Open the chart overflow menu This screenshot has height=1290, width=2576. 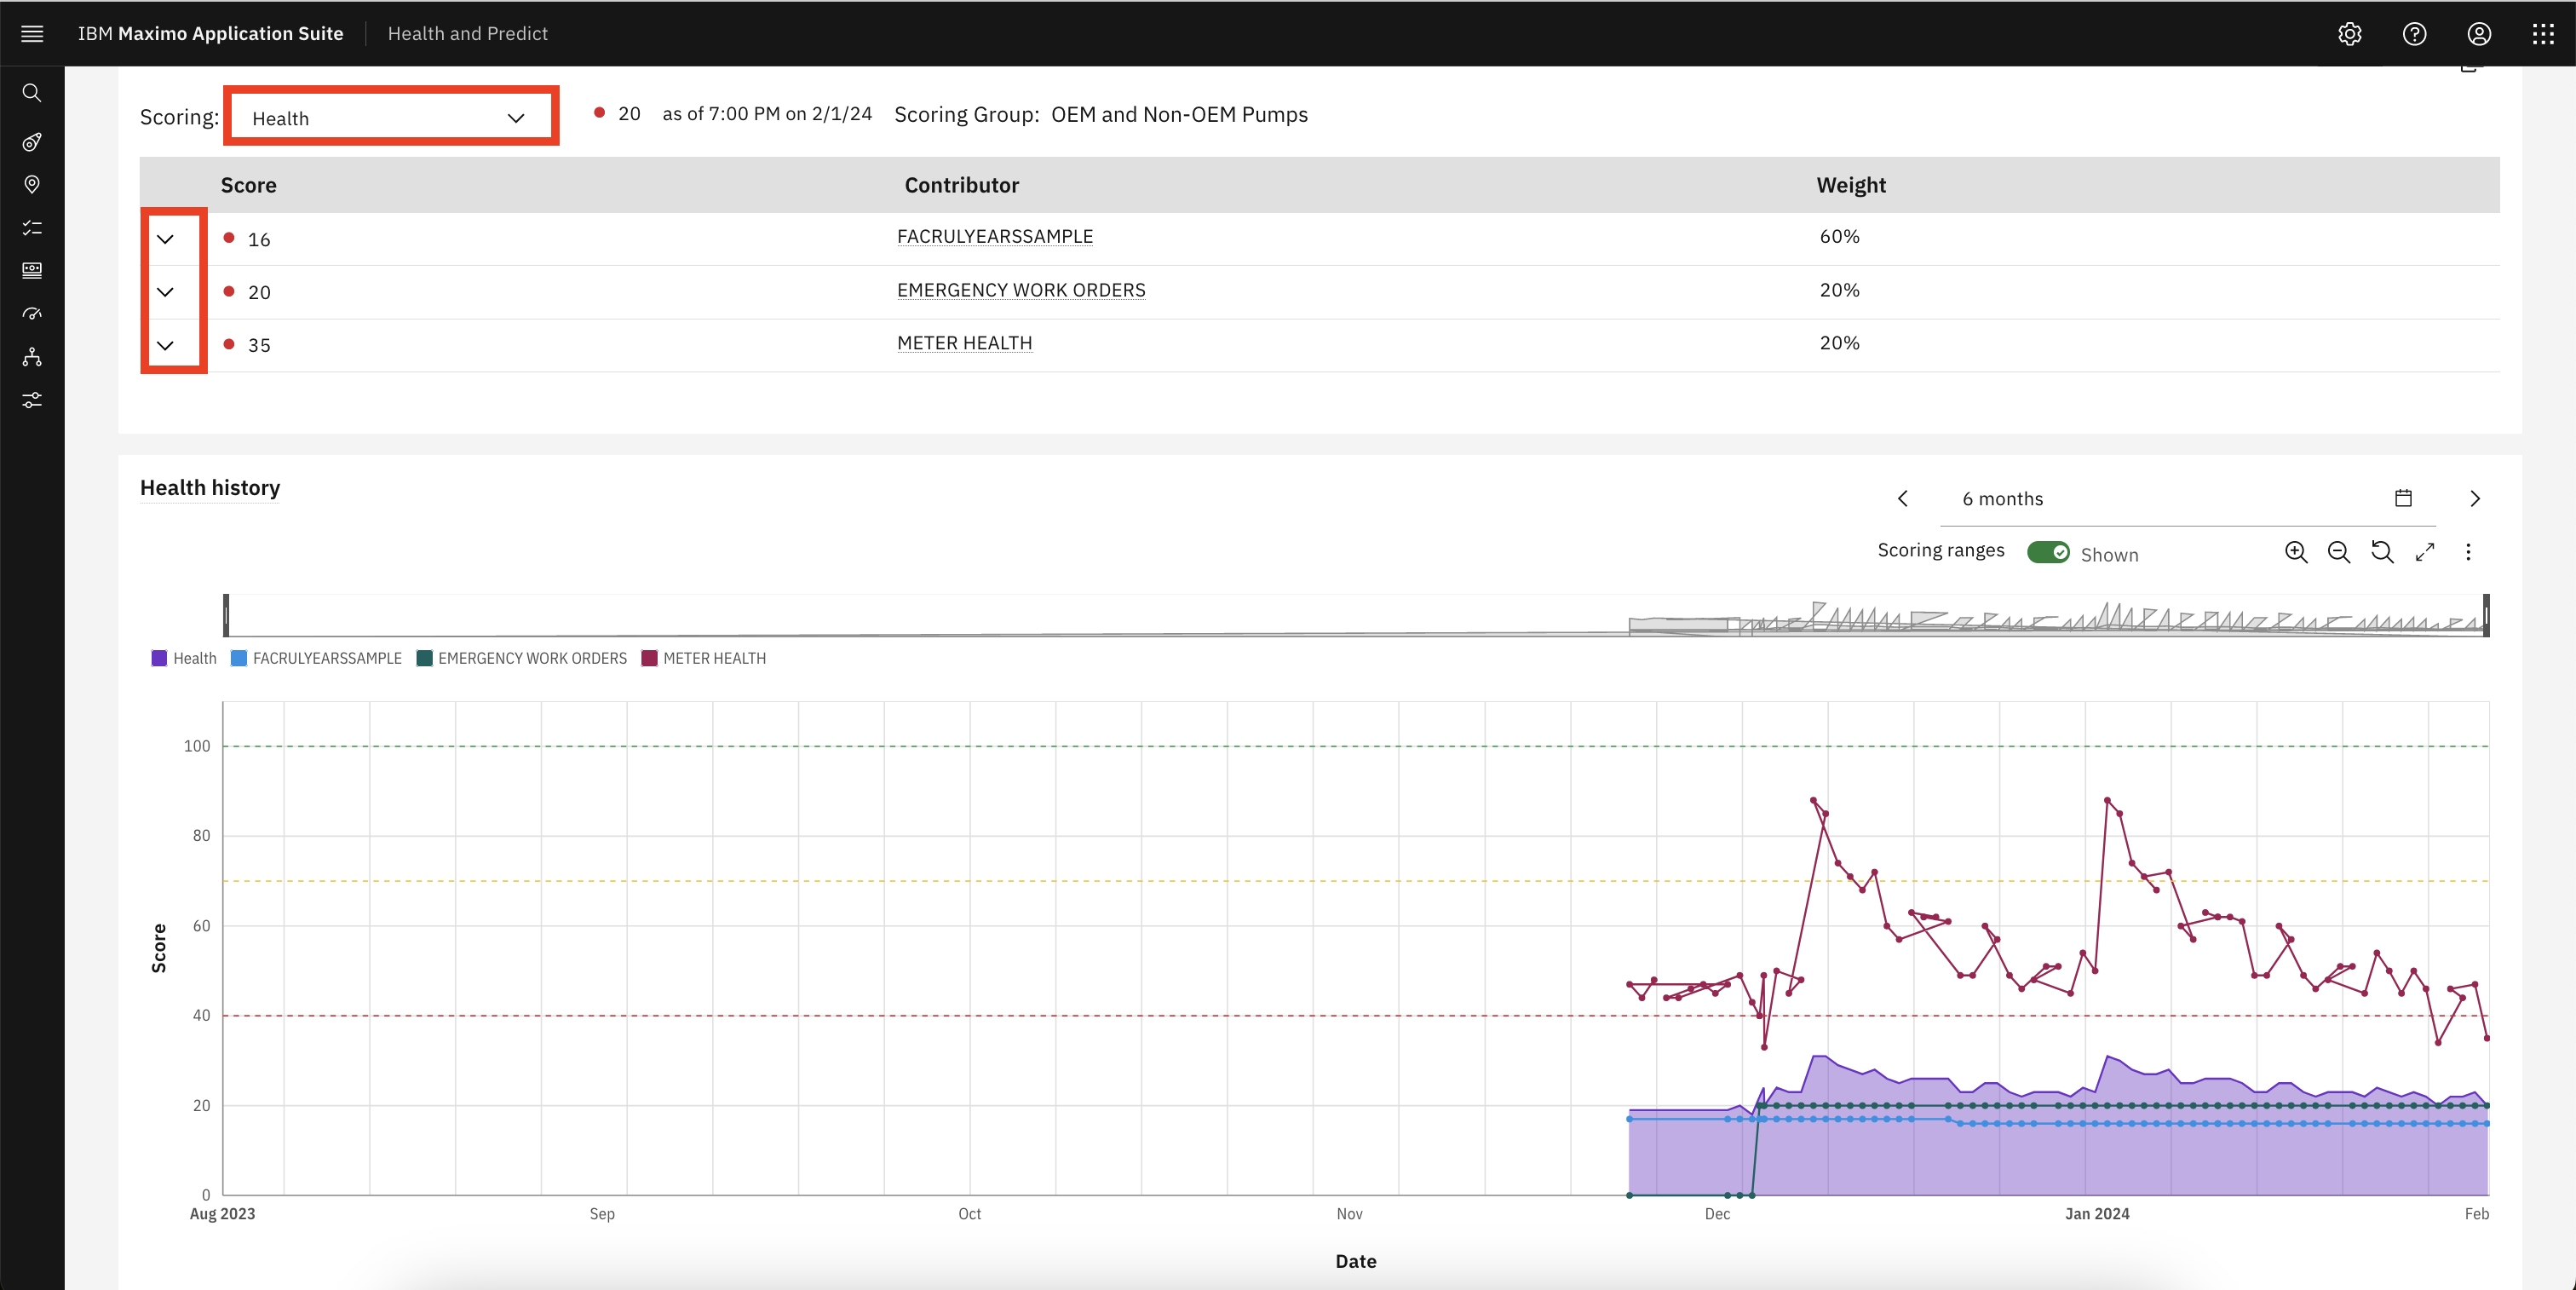pos(2468,552)
